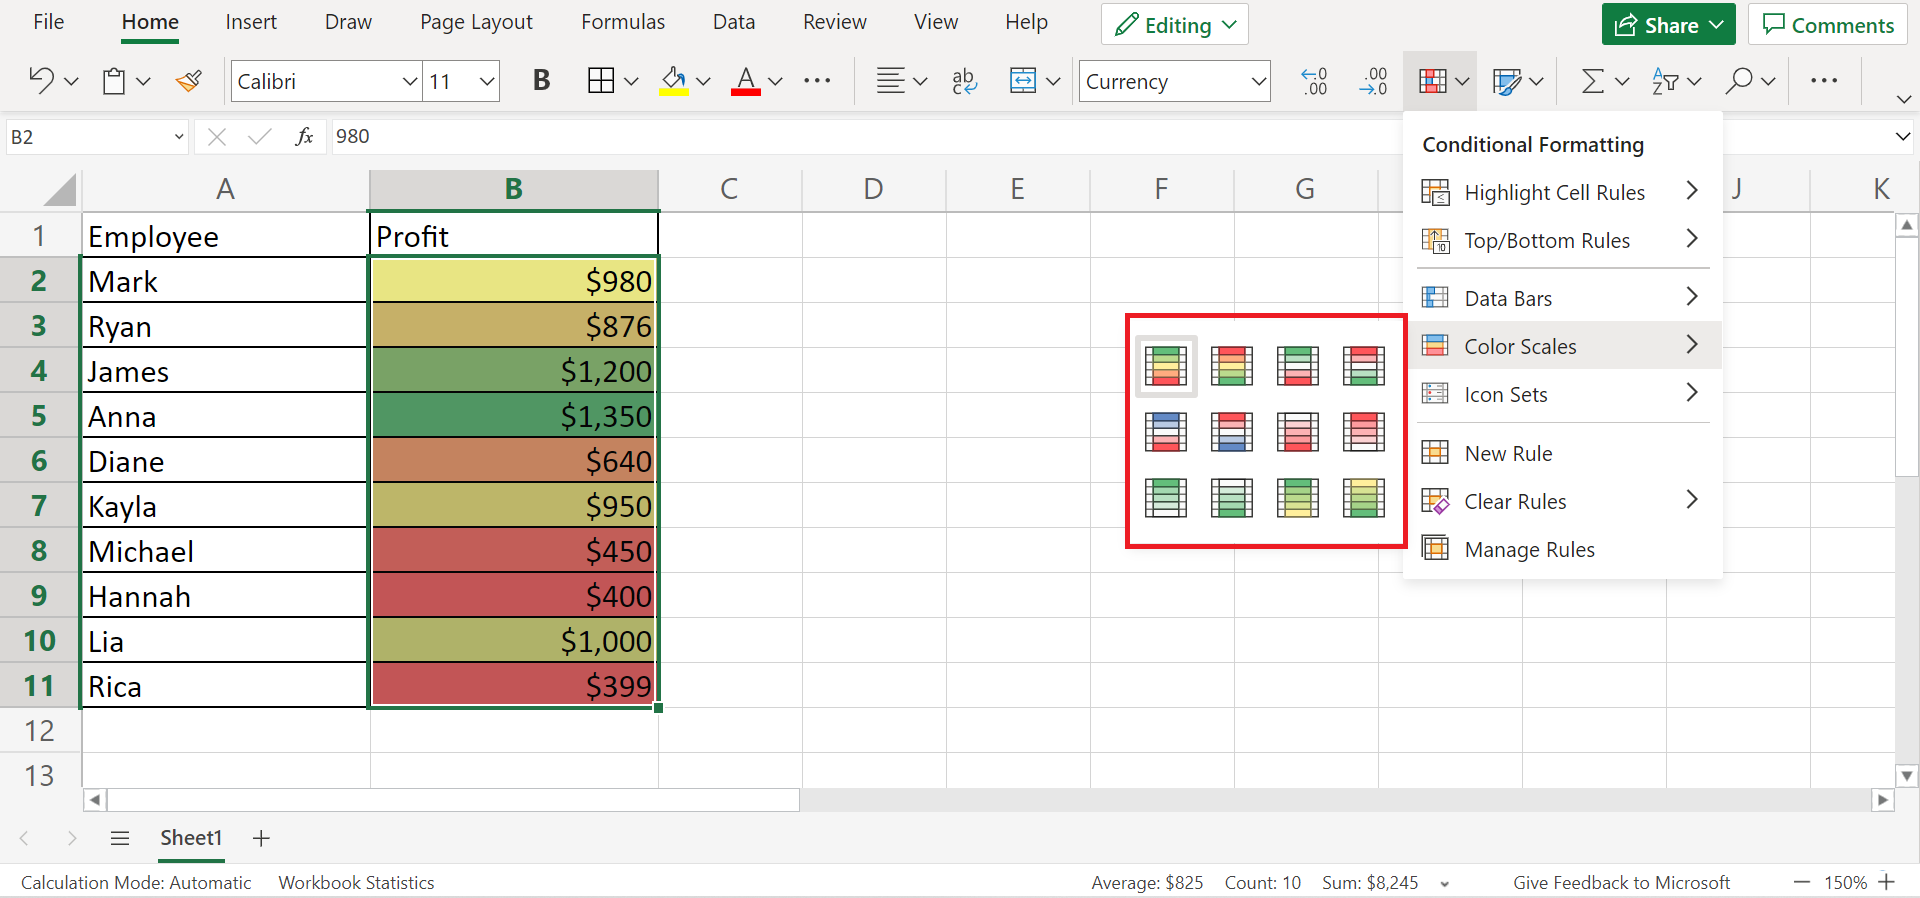Screen dimensions: 1920x898
Task: Click the green Share button
Action: tap(1669, 25)
